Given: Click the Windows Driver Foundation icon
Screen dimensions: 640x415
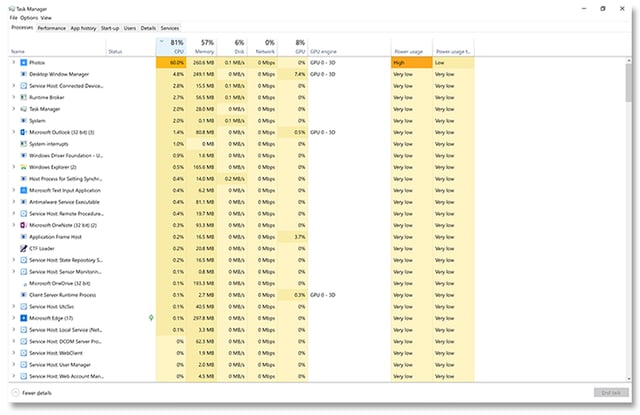Looking at the screenshot, I should tap(24, 155).
